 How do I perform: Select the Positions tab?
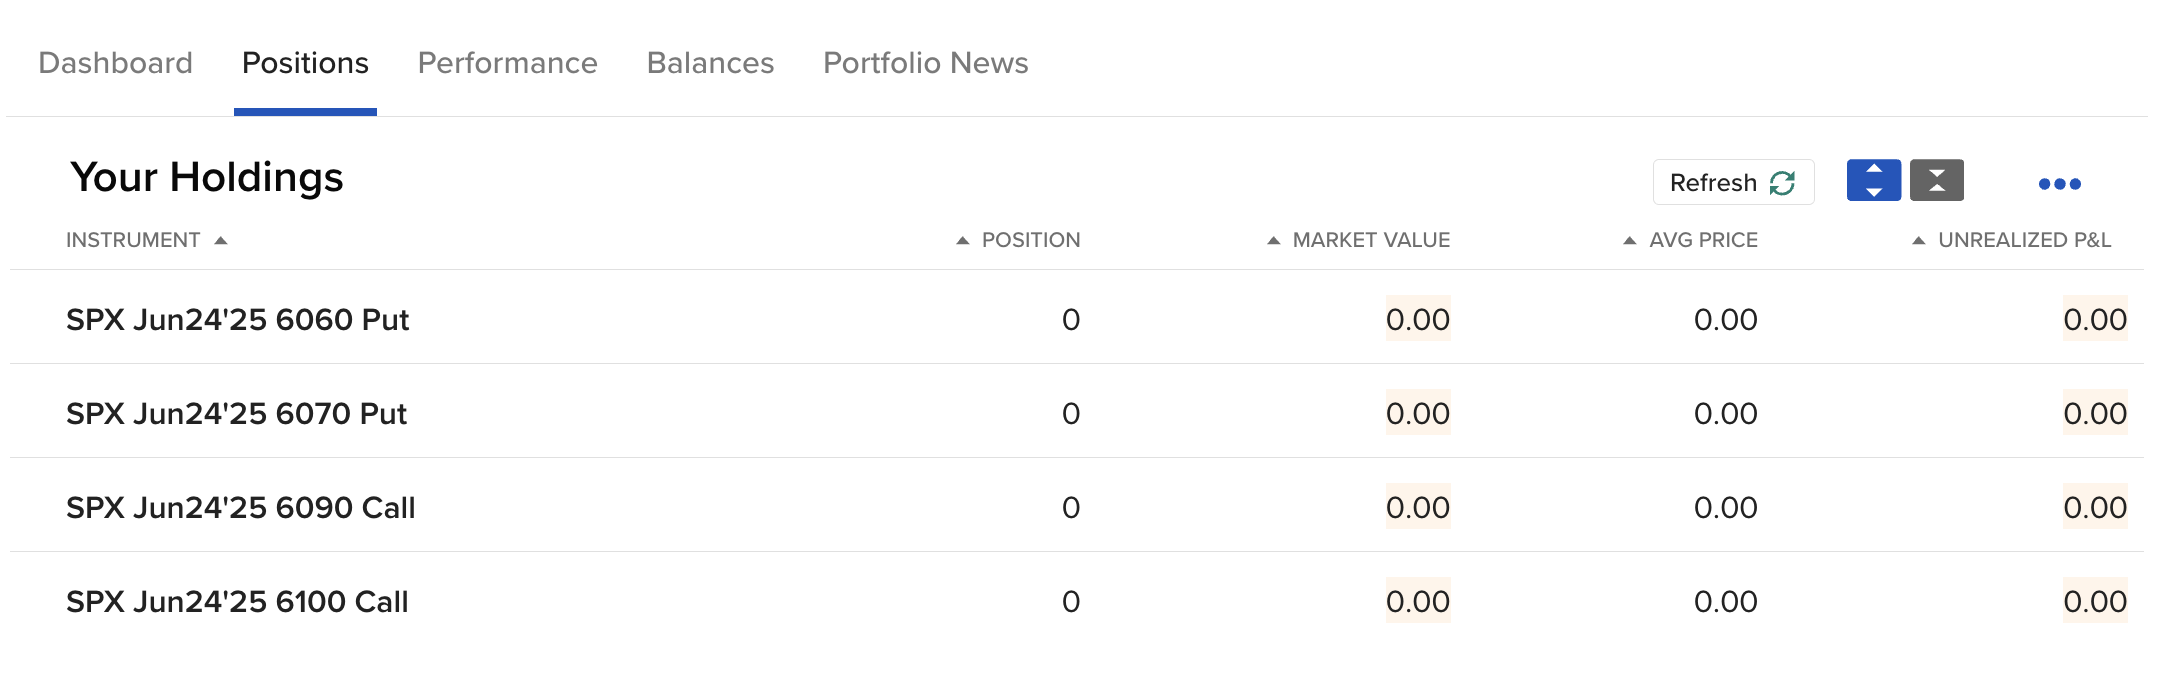click(305, 63)
